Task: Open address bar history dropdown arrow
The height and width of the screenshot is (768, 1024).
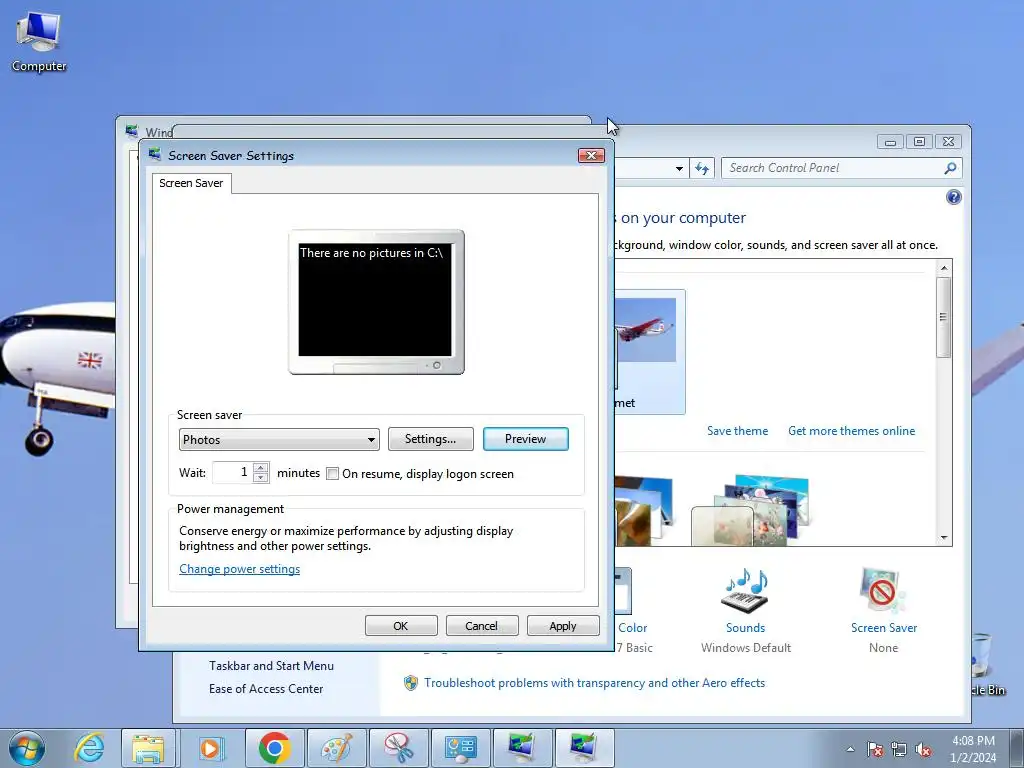Action: [679, 168]
